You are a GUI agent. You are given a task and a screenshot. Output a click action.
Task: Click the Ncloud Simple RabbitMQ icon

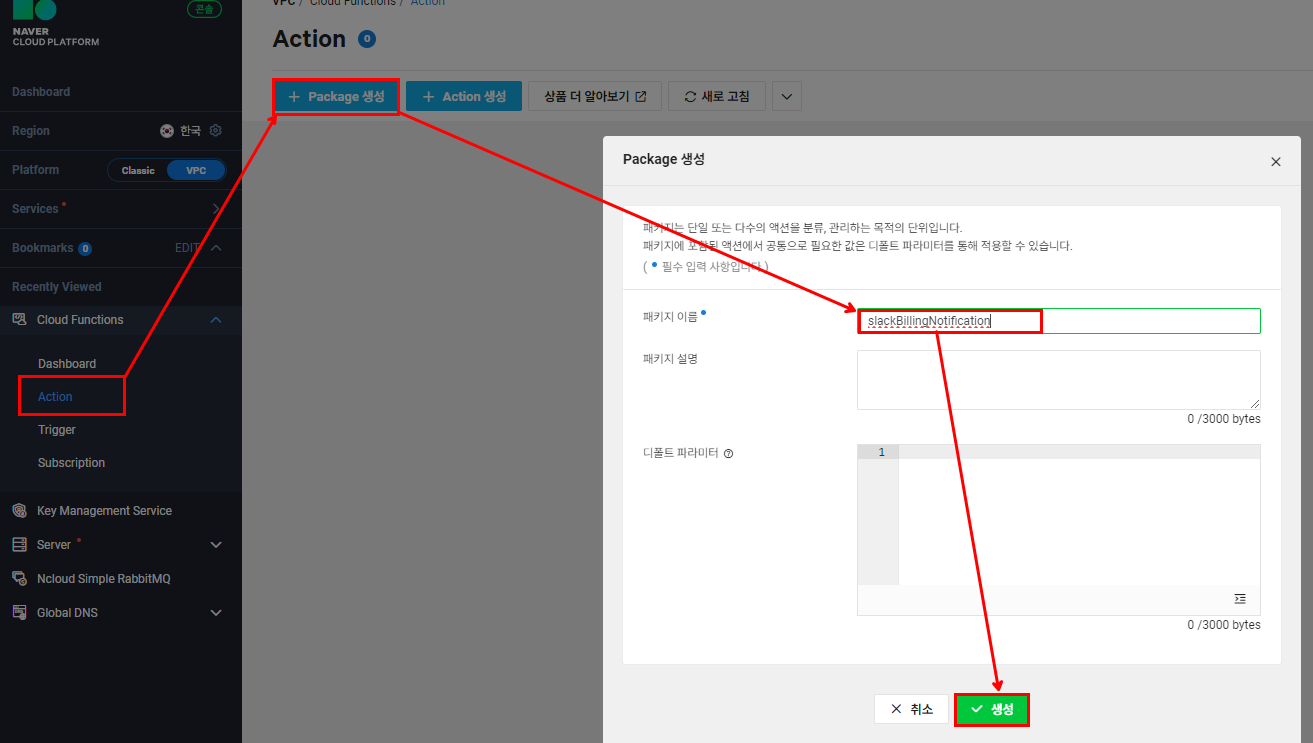coord(19,579)
